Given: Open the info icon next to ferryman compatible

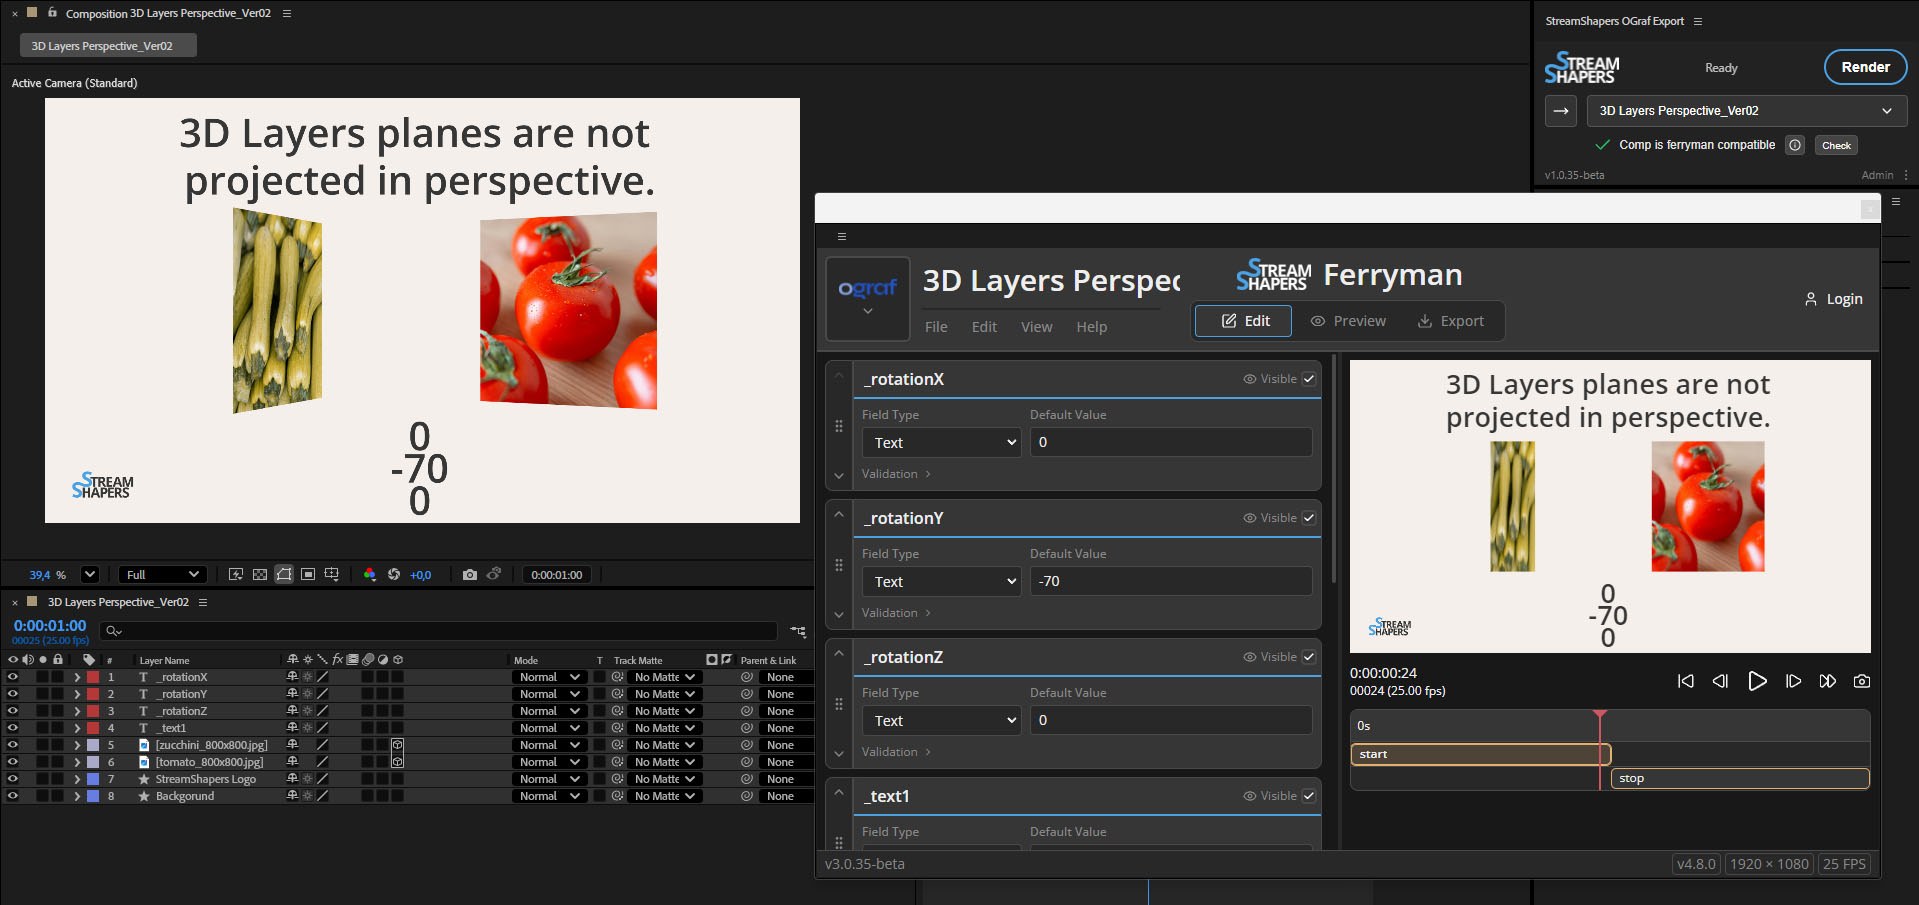Looking at the screenshot, I should [x=1795, y=145].
